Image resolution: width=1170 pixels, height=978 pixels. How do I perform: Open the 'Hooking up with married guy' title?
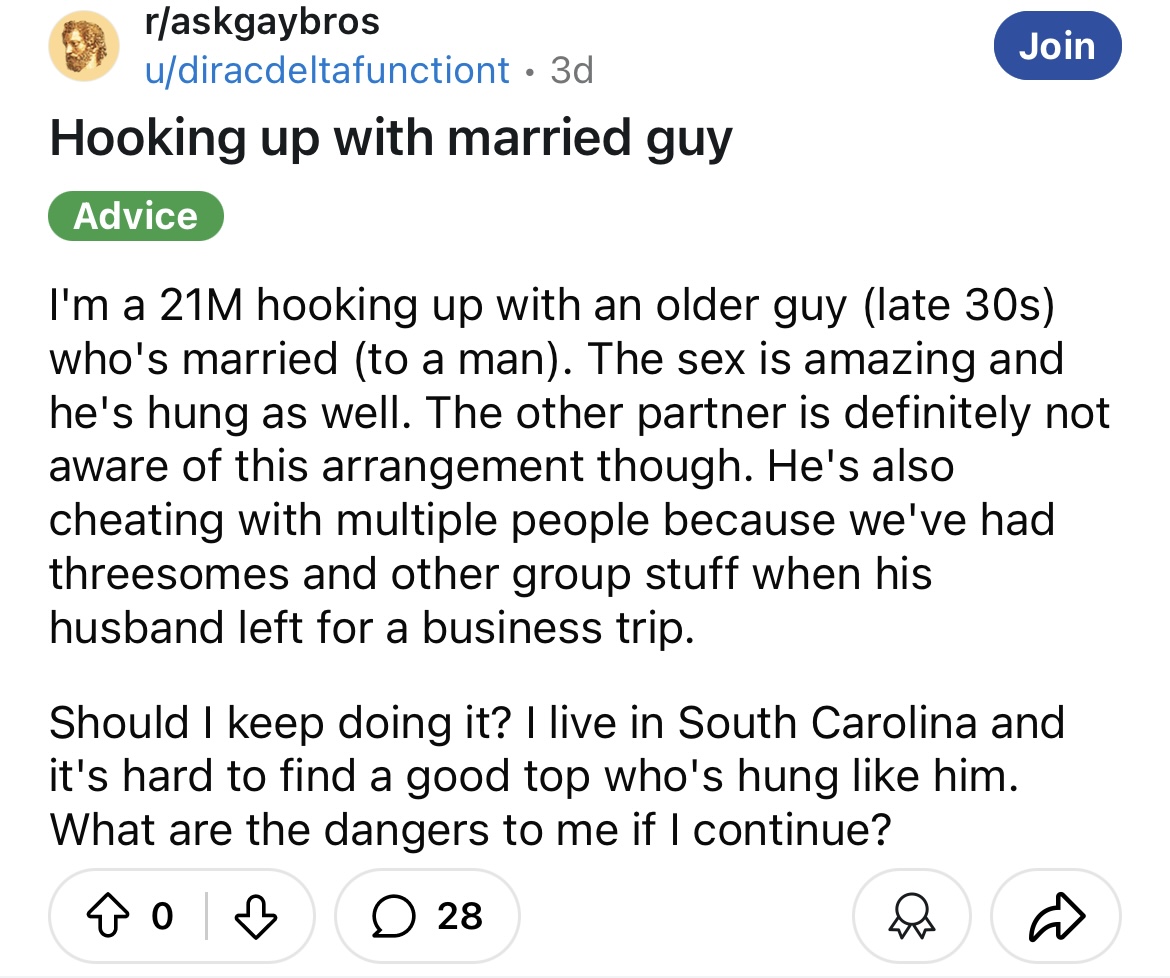pos(390,140)
